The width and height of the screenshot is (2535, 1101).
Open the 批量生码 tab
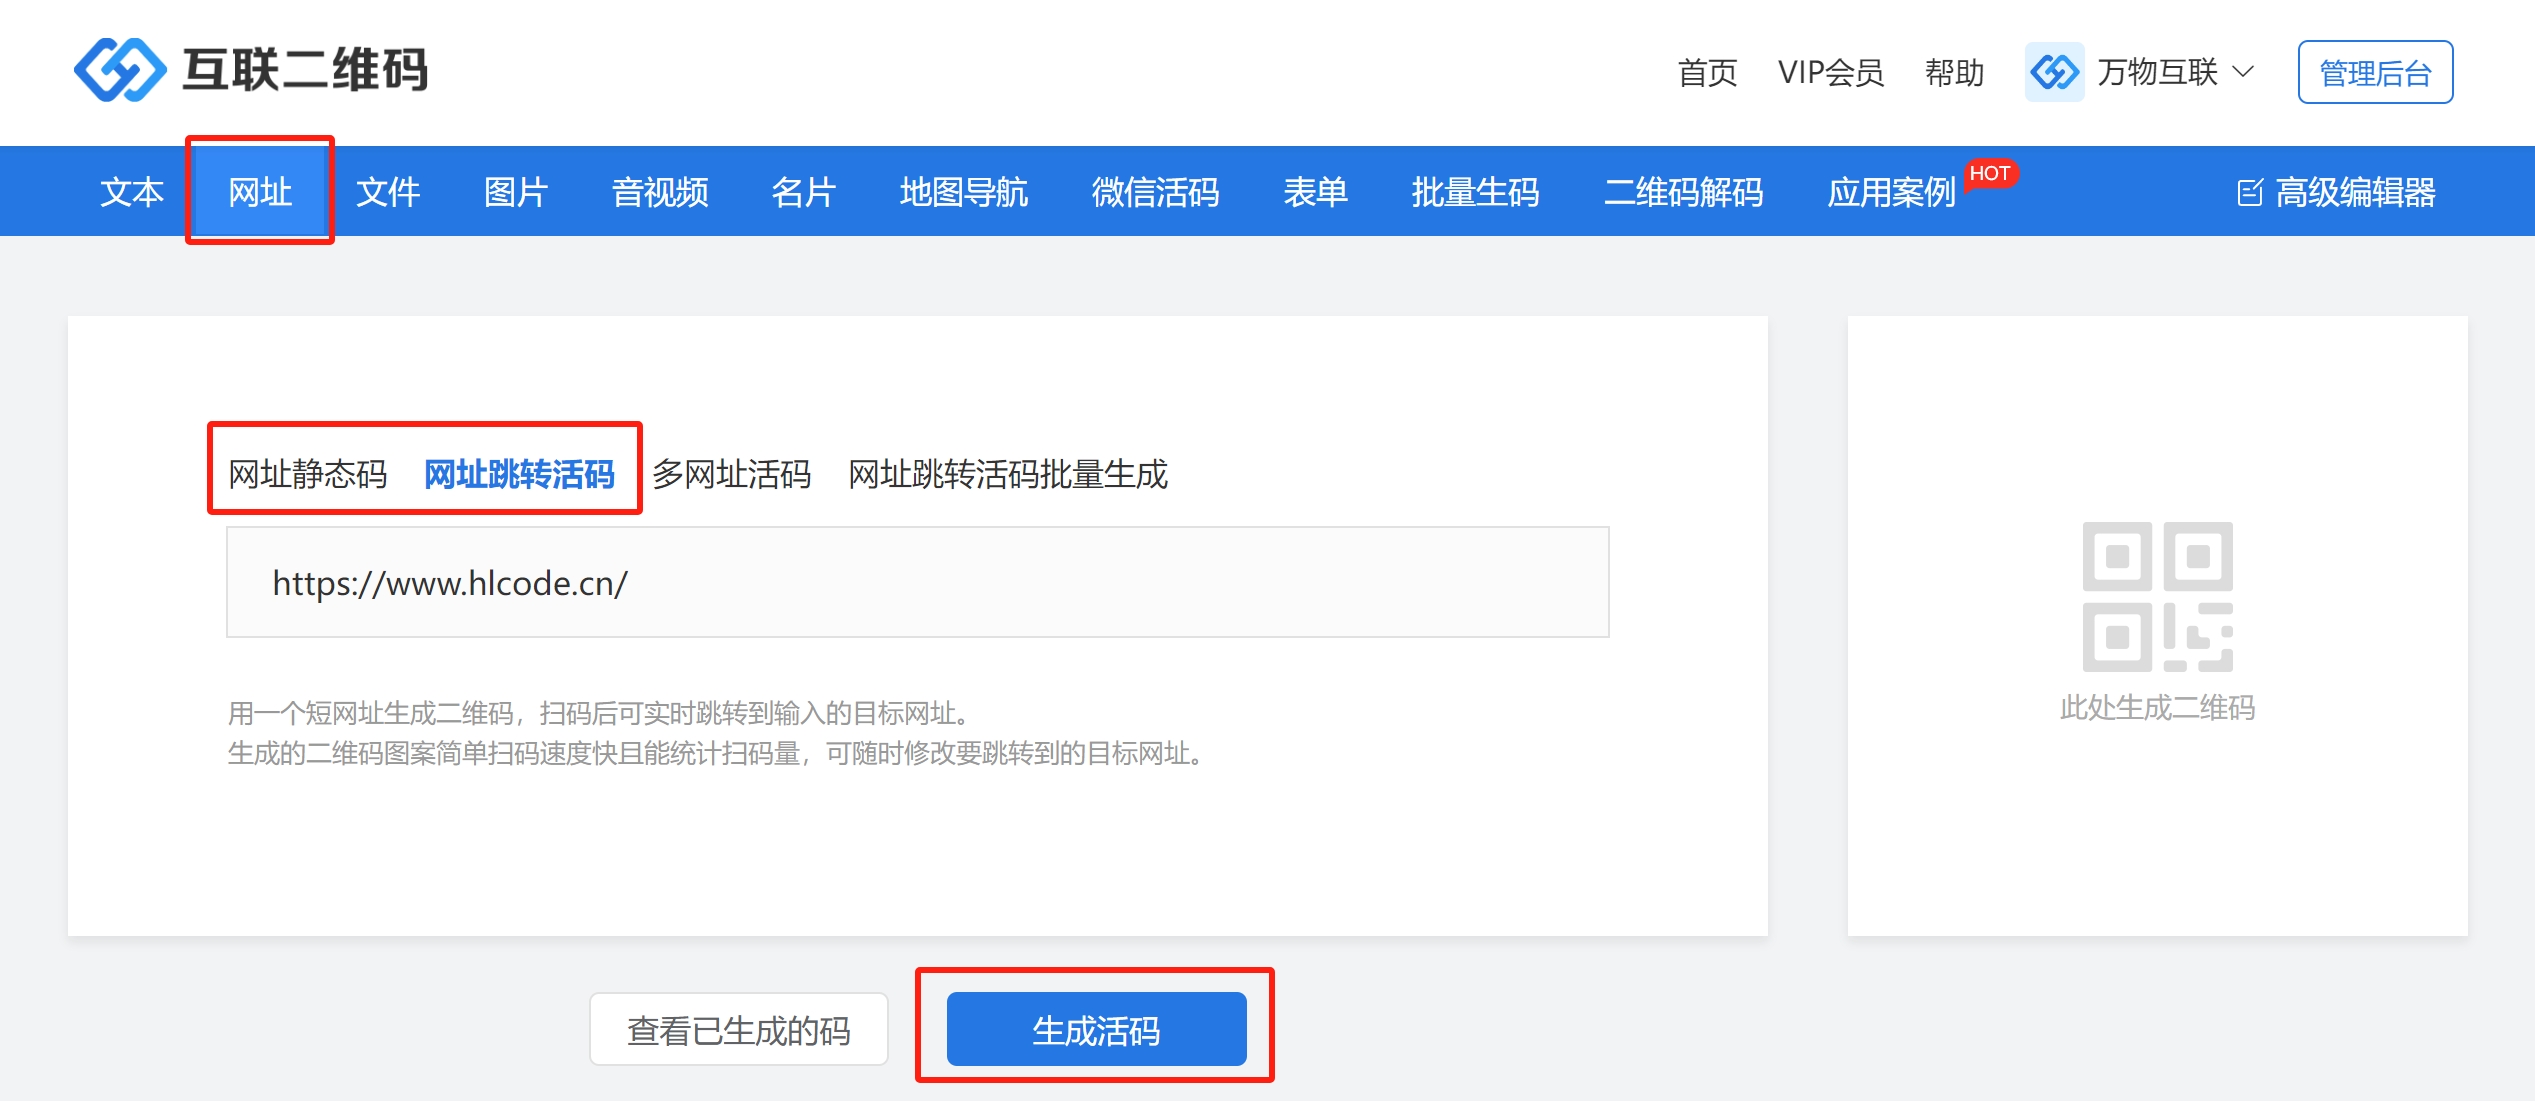pos(1476,192)
